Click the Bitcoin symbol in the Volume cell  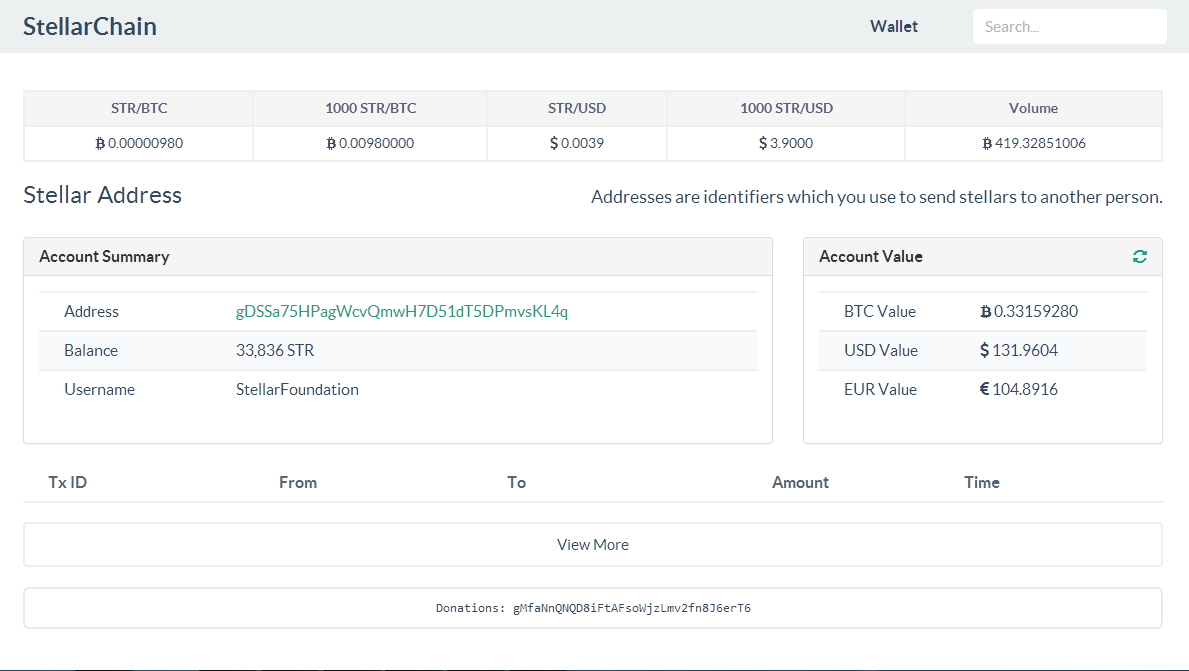tap(987, 144)
